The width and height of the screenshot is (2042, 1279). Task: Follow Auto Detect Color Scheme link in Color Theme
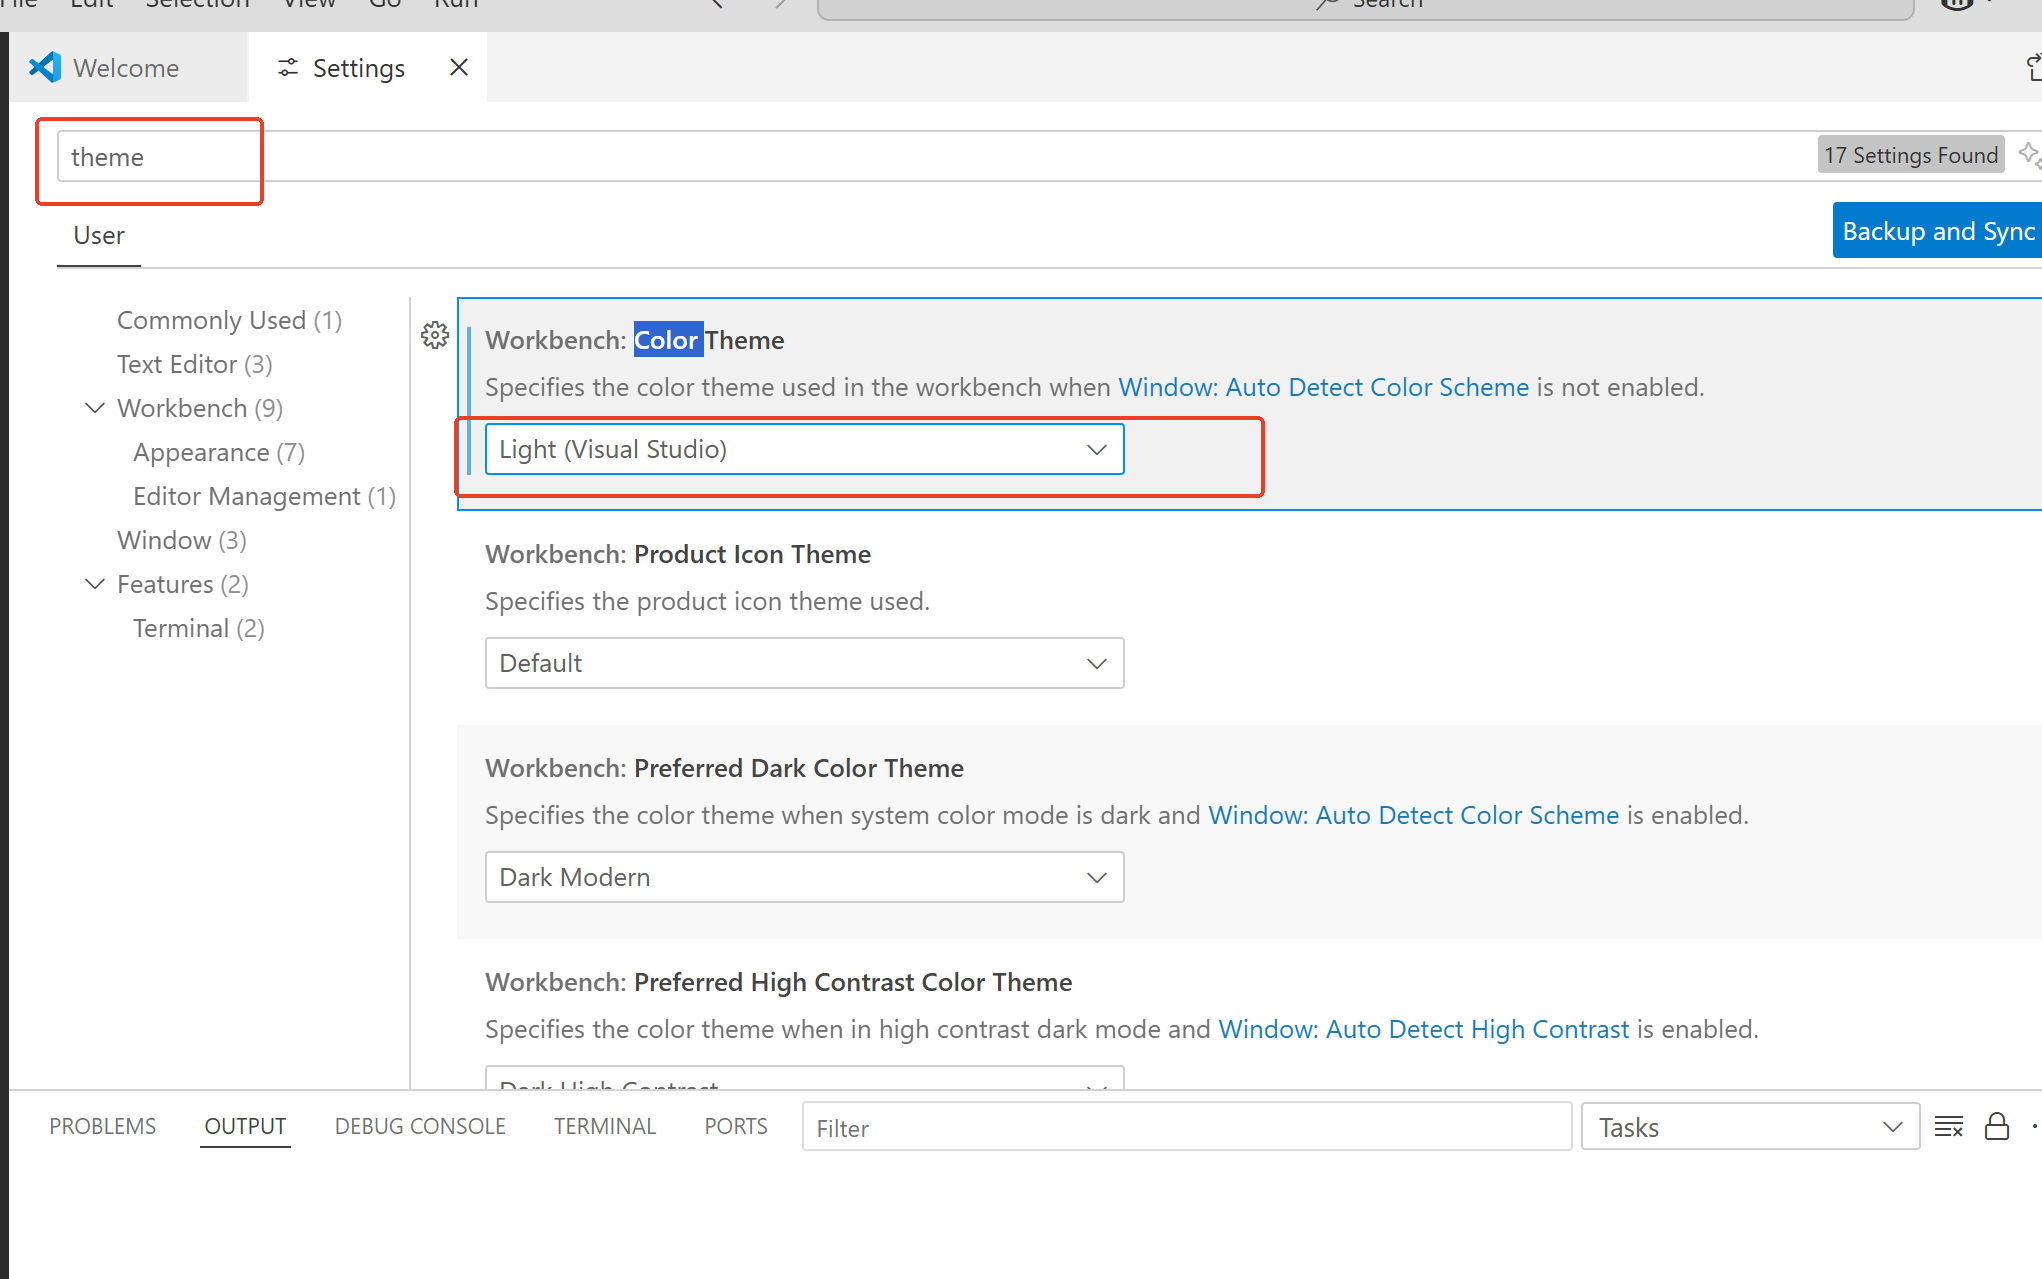pyautogui.click(x=1323, y=387)
